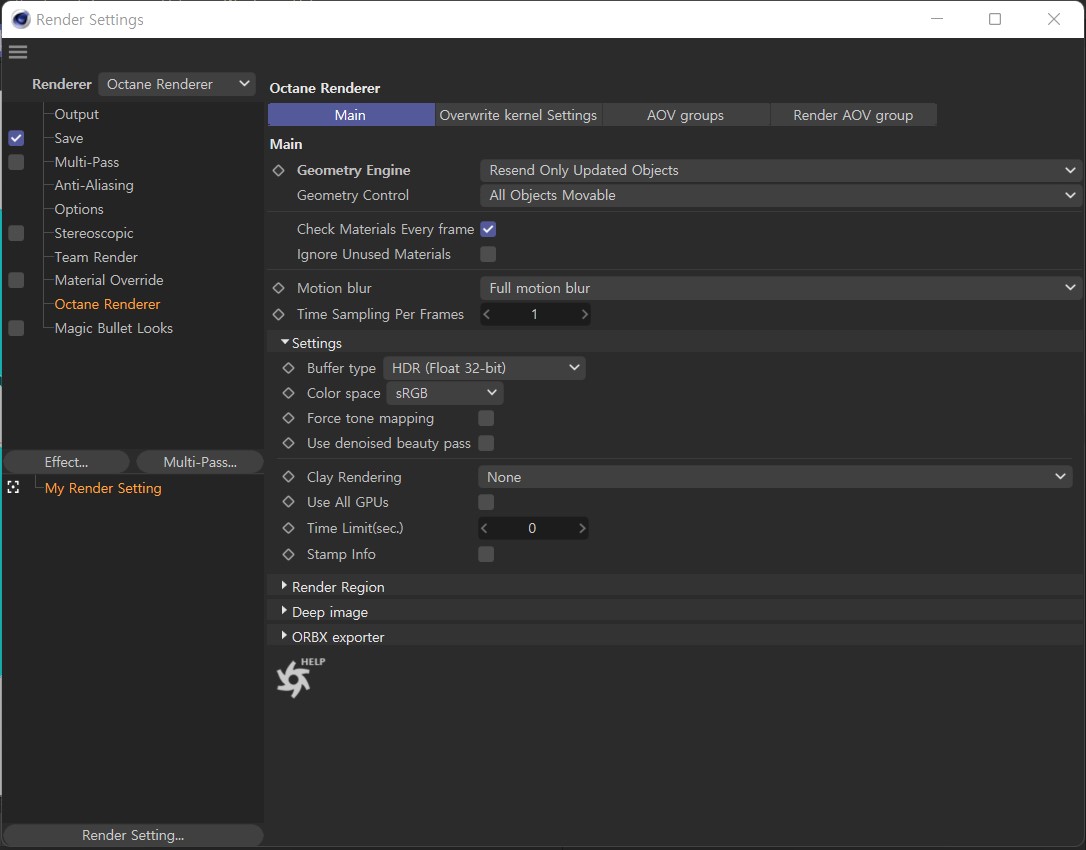Viewport: 1086px width, 850px height.
Task: Enable the Magic Bullet Looks checkbox
Action: [16, 328]
